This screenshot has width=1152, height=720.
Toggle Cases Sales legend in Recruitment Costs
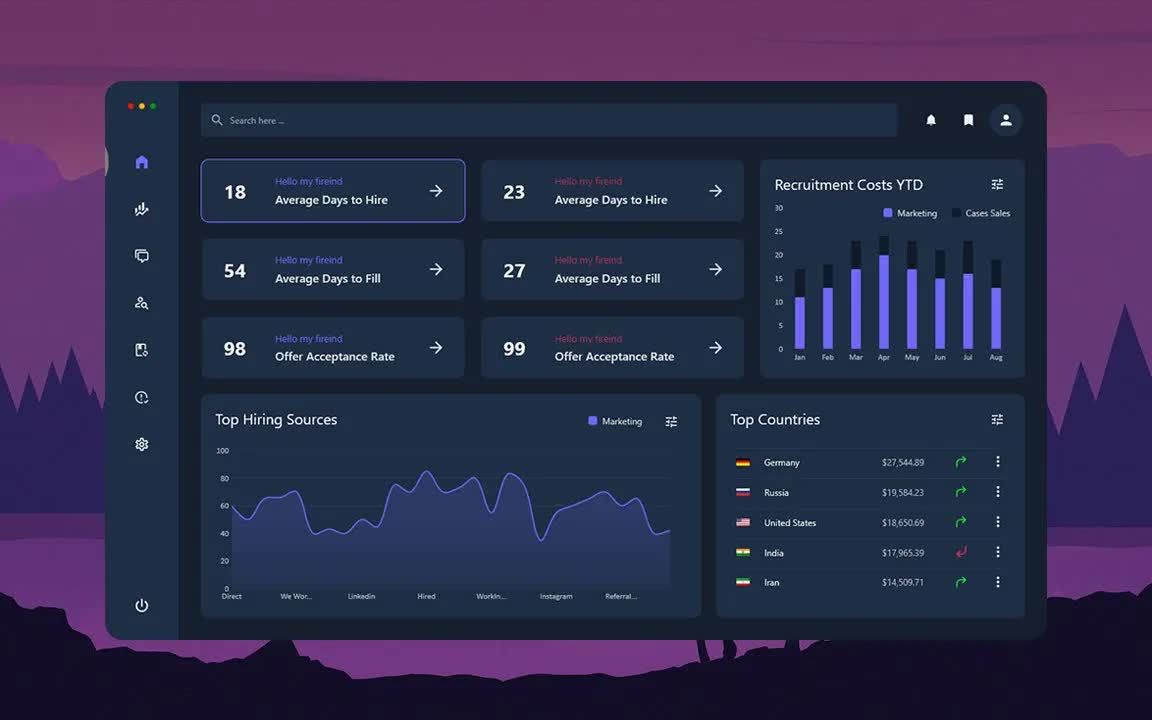point(981,213)
